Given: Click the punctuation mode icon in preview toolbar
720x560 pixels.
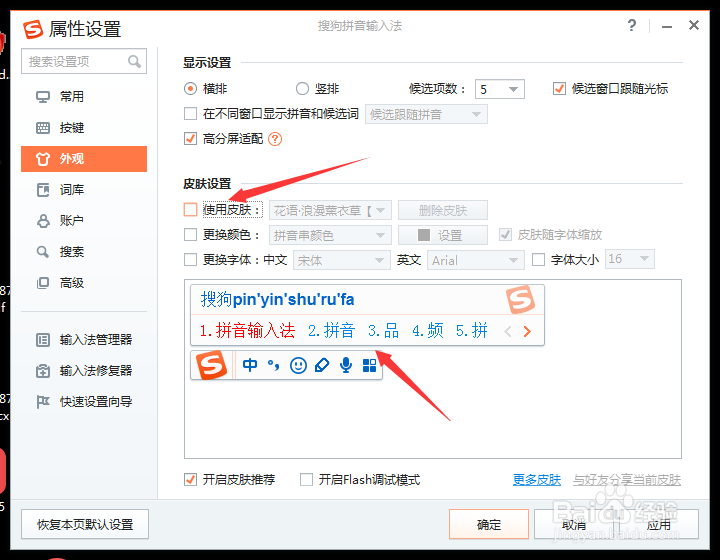Looking at the screenshot, I should pyautogui.click(x=274, y=365).
